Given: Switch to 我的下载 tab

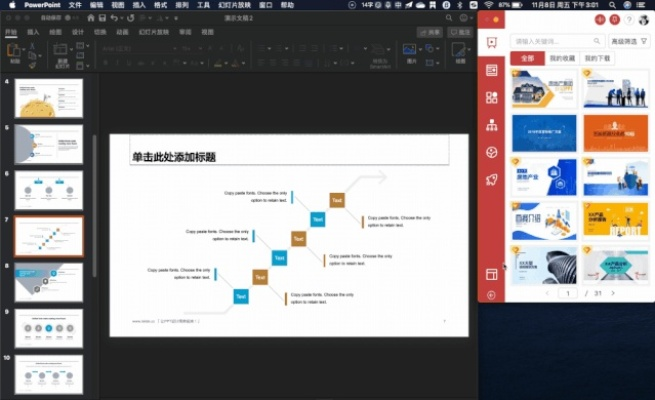Looking at the screenshot, I should point(597,59).
